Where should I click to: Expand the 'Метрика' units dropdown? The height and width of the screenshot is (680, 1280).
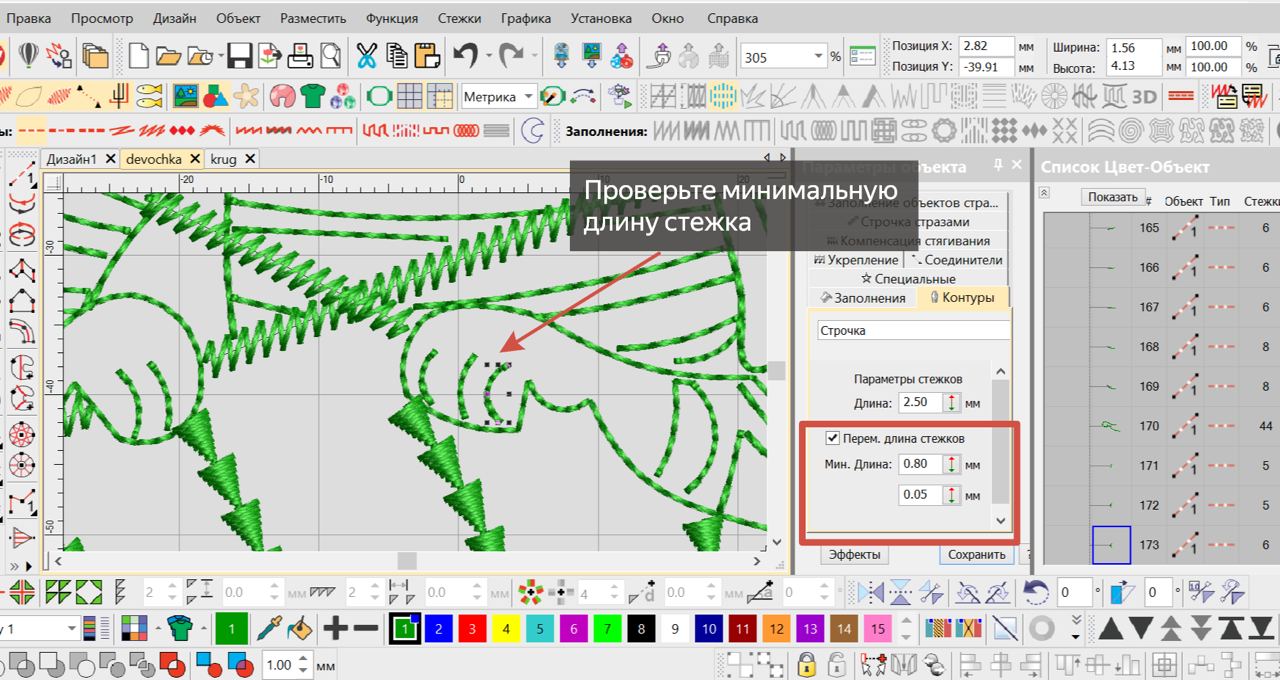tap(528, 97)
